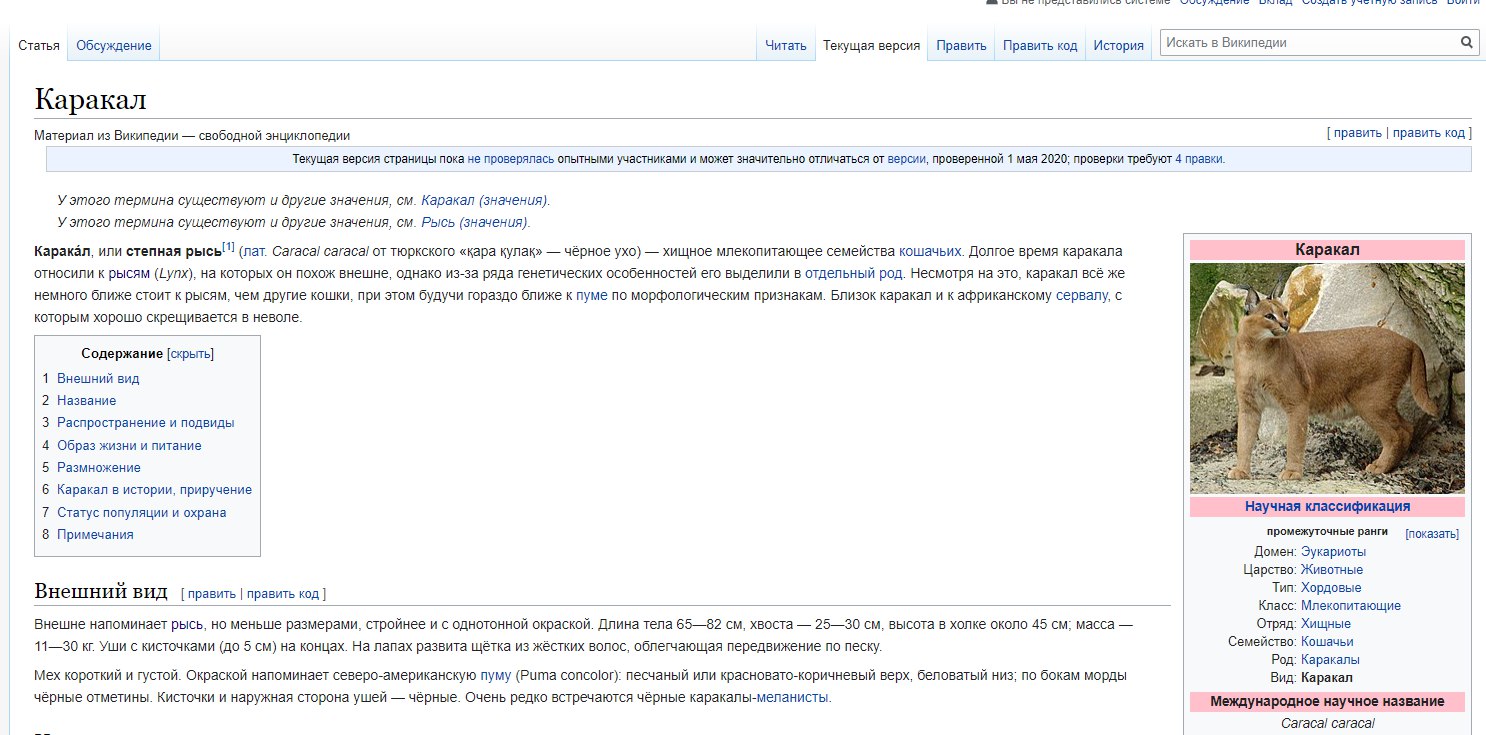Viewport: 1486px width, 735px height.
Task: Jump to Каракал в истории, приручение
Action: (154, 490)
